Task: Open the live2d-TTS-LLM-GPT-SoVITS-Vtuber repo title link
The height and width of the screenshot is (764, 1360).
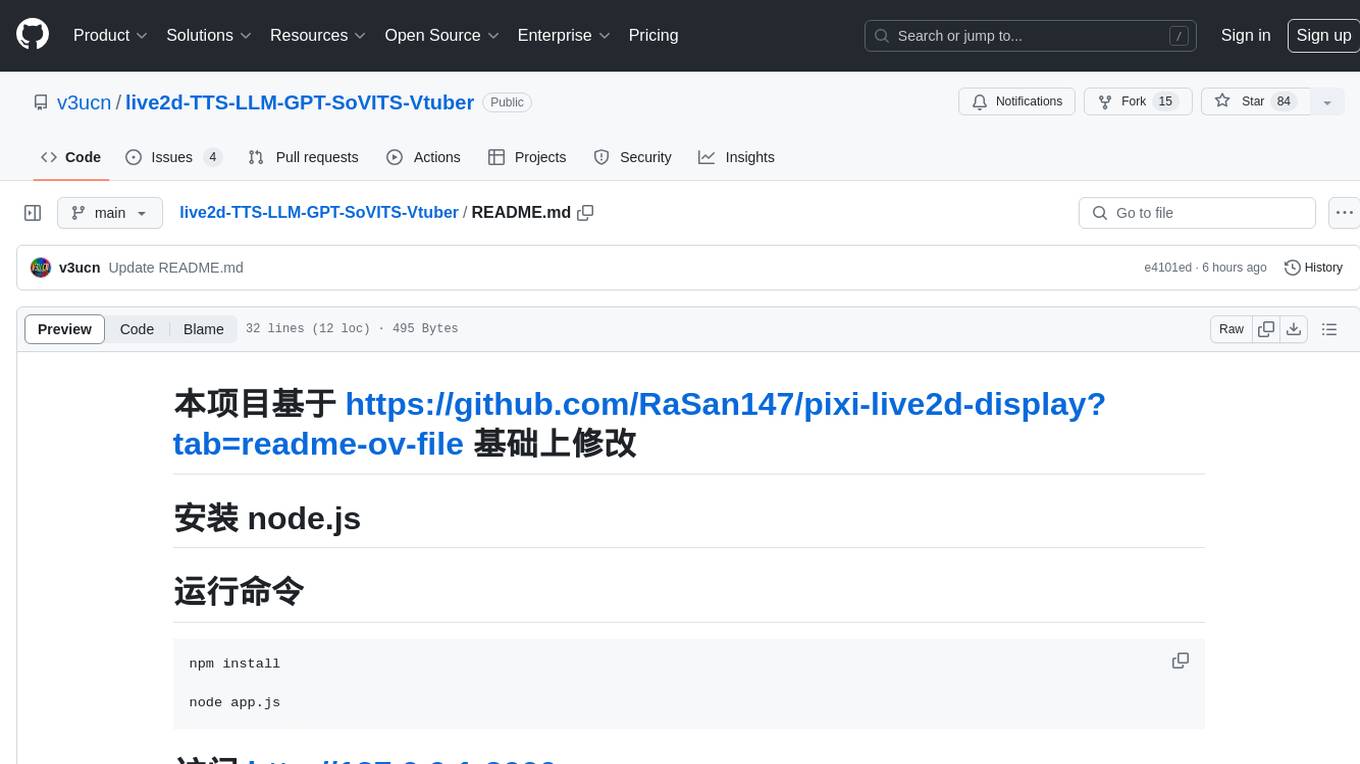Action: (x=300, y=102)
